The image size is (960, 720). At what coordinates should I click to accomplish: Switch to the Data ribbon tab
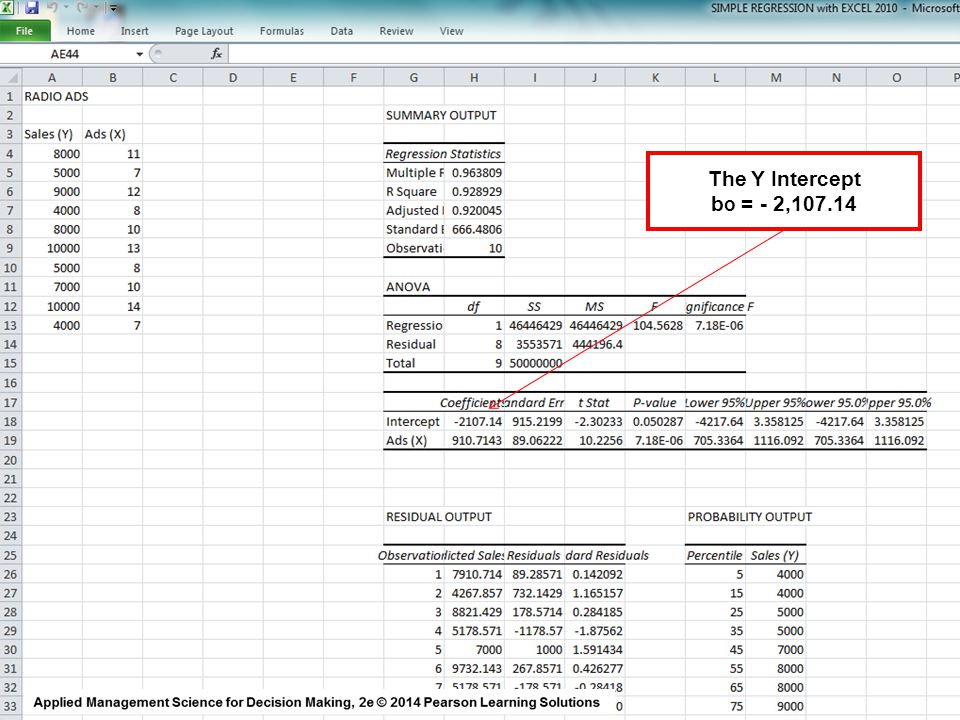click(x=342, y=31)
